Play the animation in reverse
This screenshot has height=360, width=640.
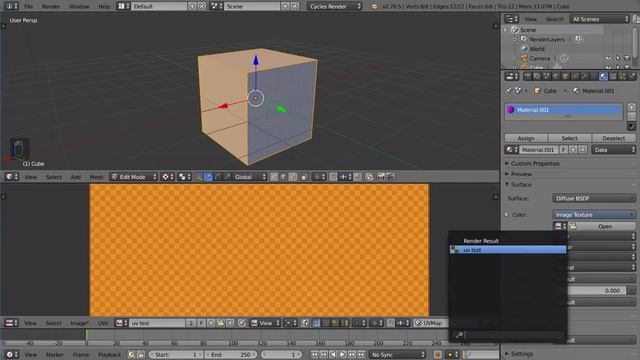point(333,355)
